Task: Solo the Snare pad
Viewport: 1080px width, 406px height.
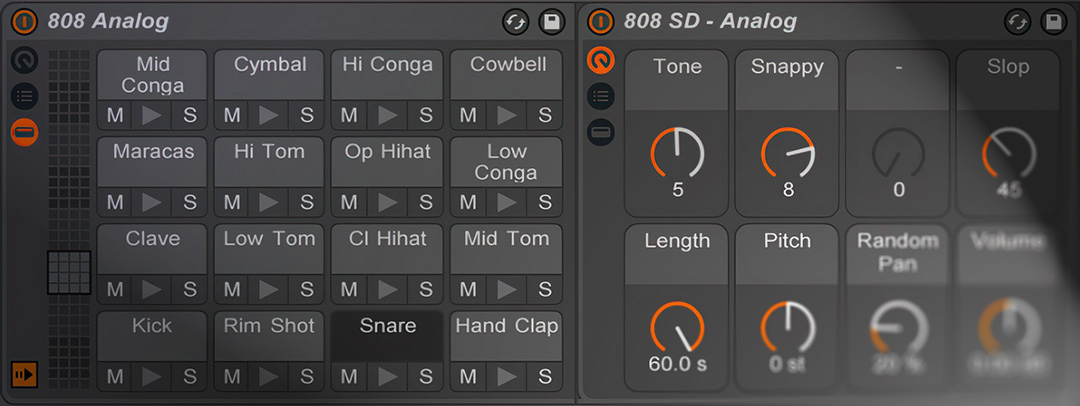Action: click(426, 377)
